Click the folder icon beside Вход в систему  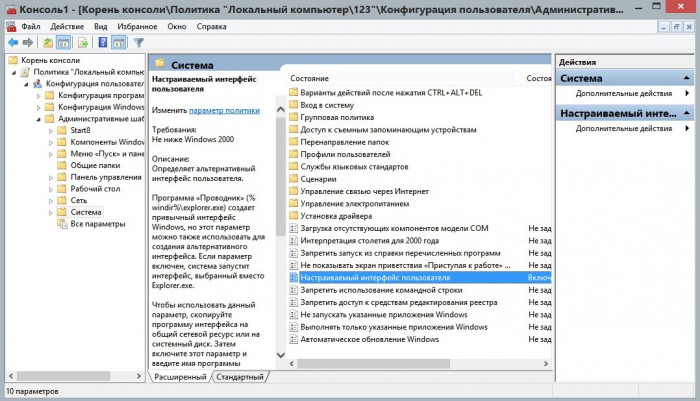[x=293, y=104]
